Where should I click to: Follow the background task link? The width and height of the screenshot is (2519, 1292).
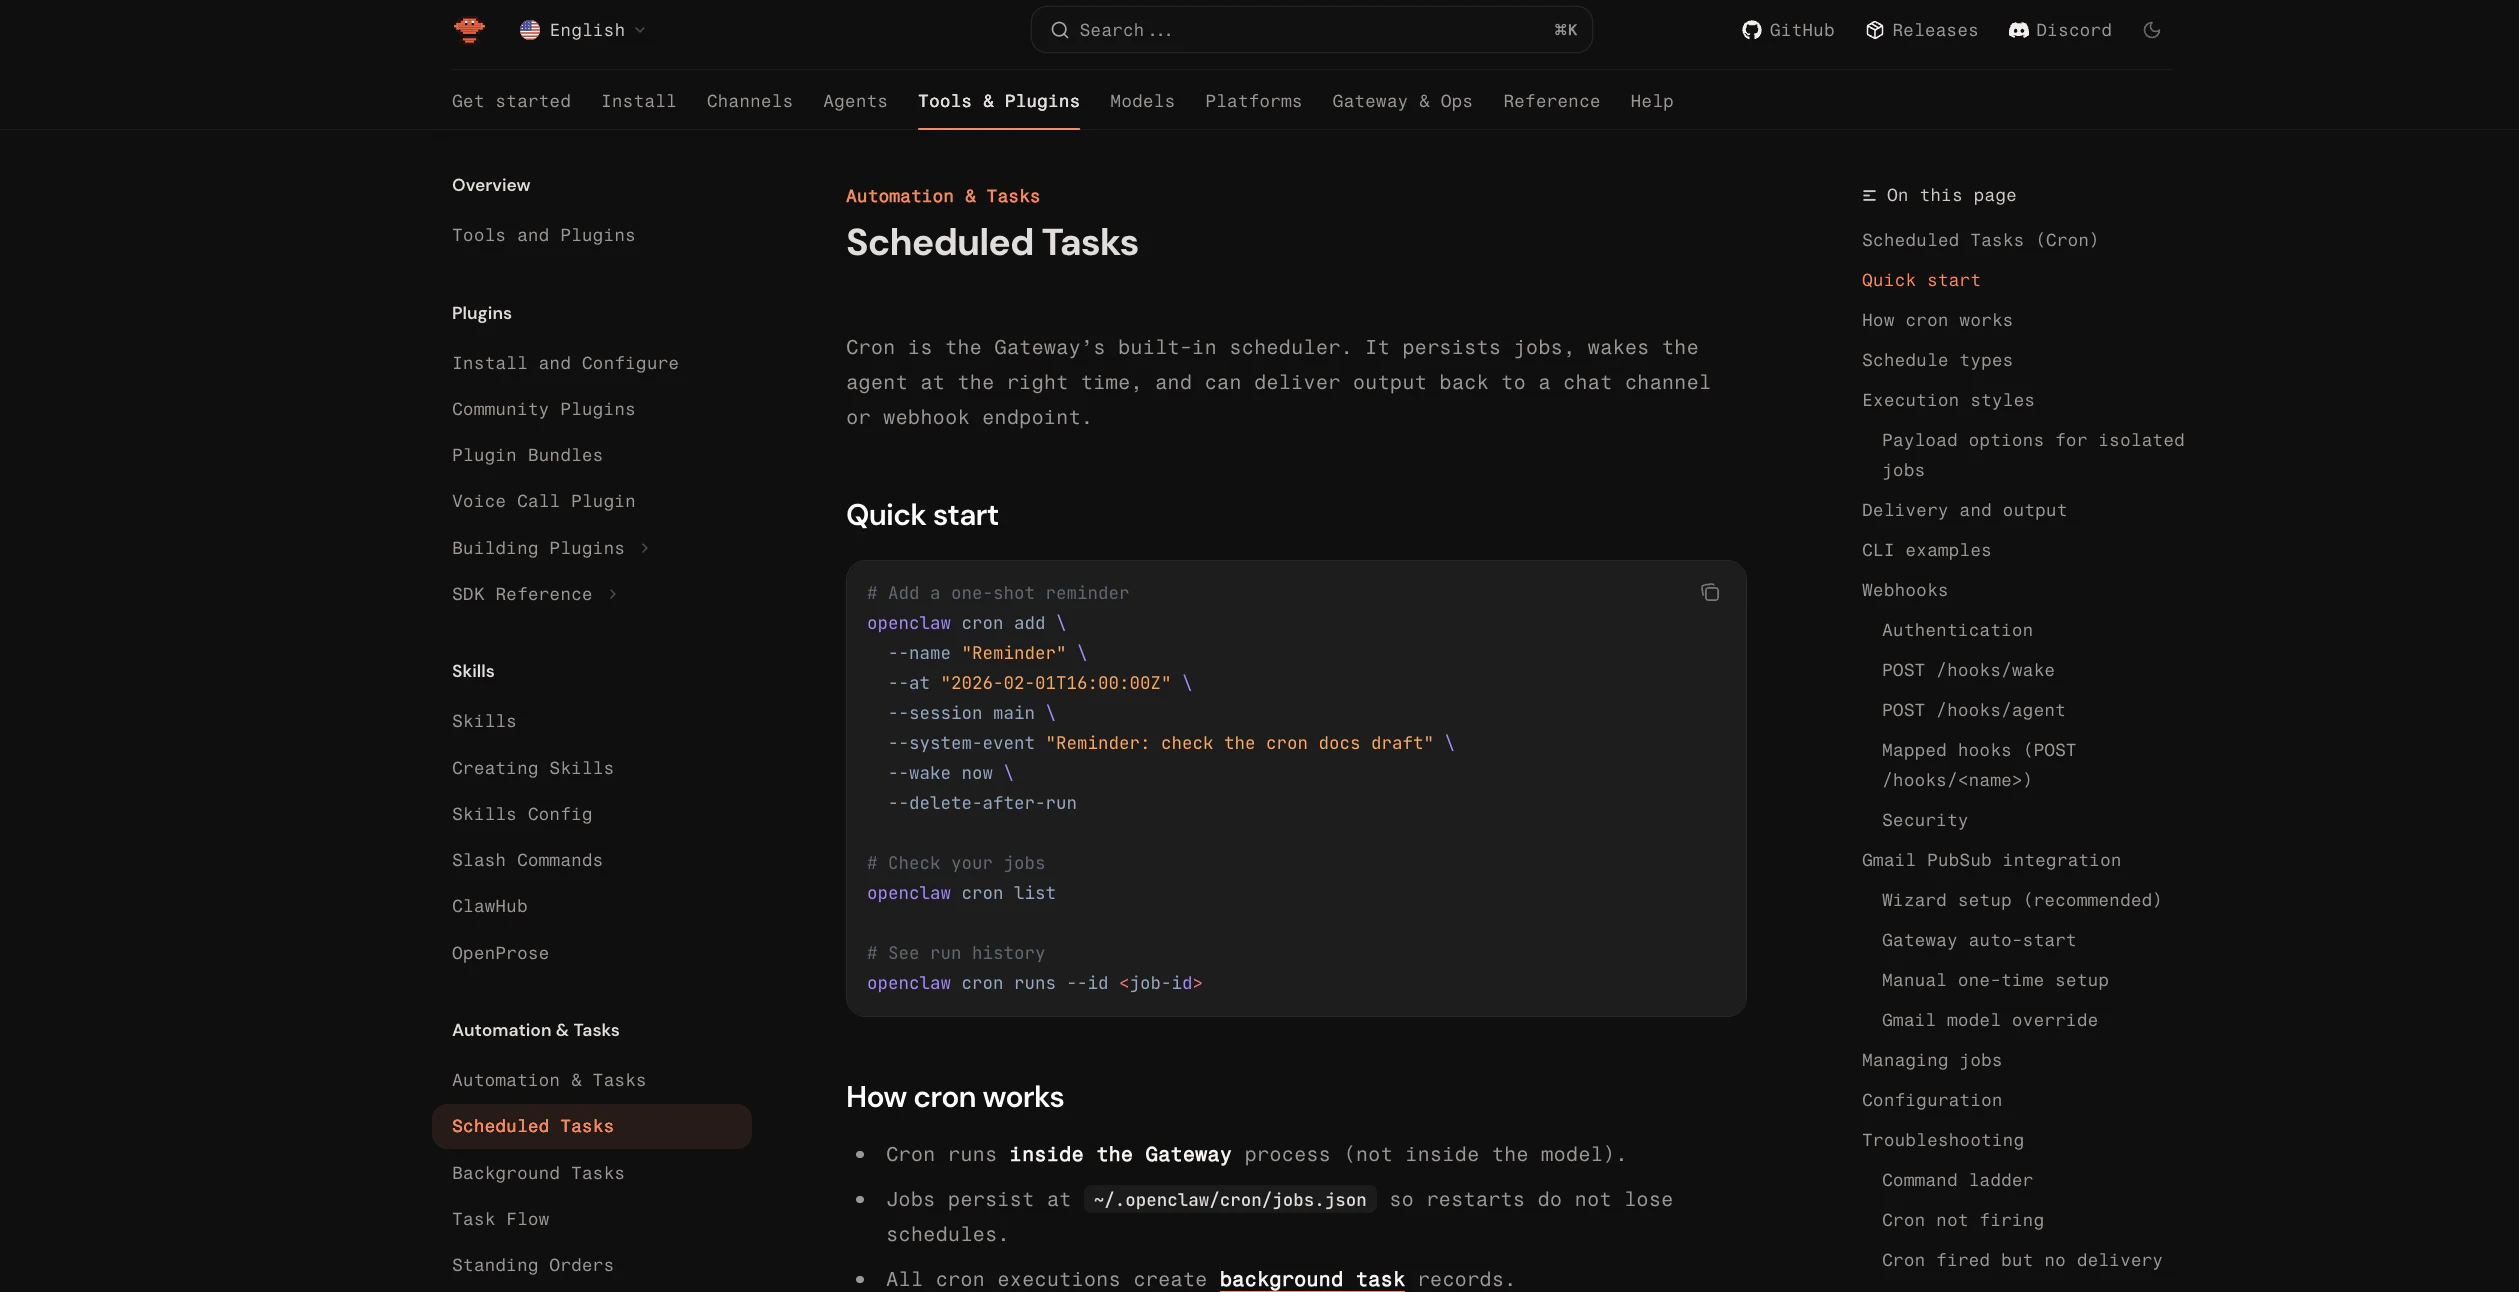tap(1312, 1279)
